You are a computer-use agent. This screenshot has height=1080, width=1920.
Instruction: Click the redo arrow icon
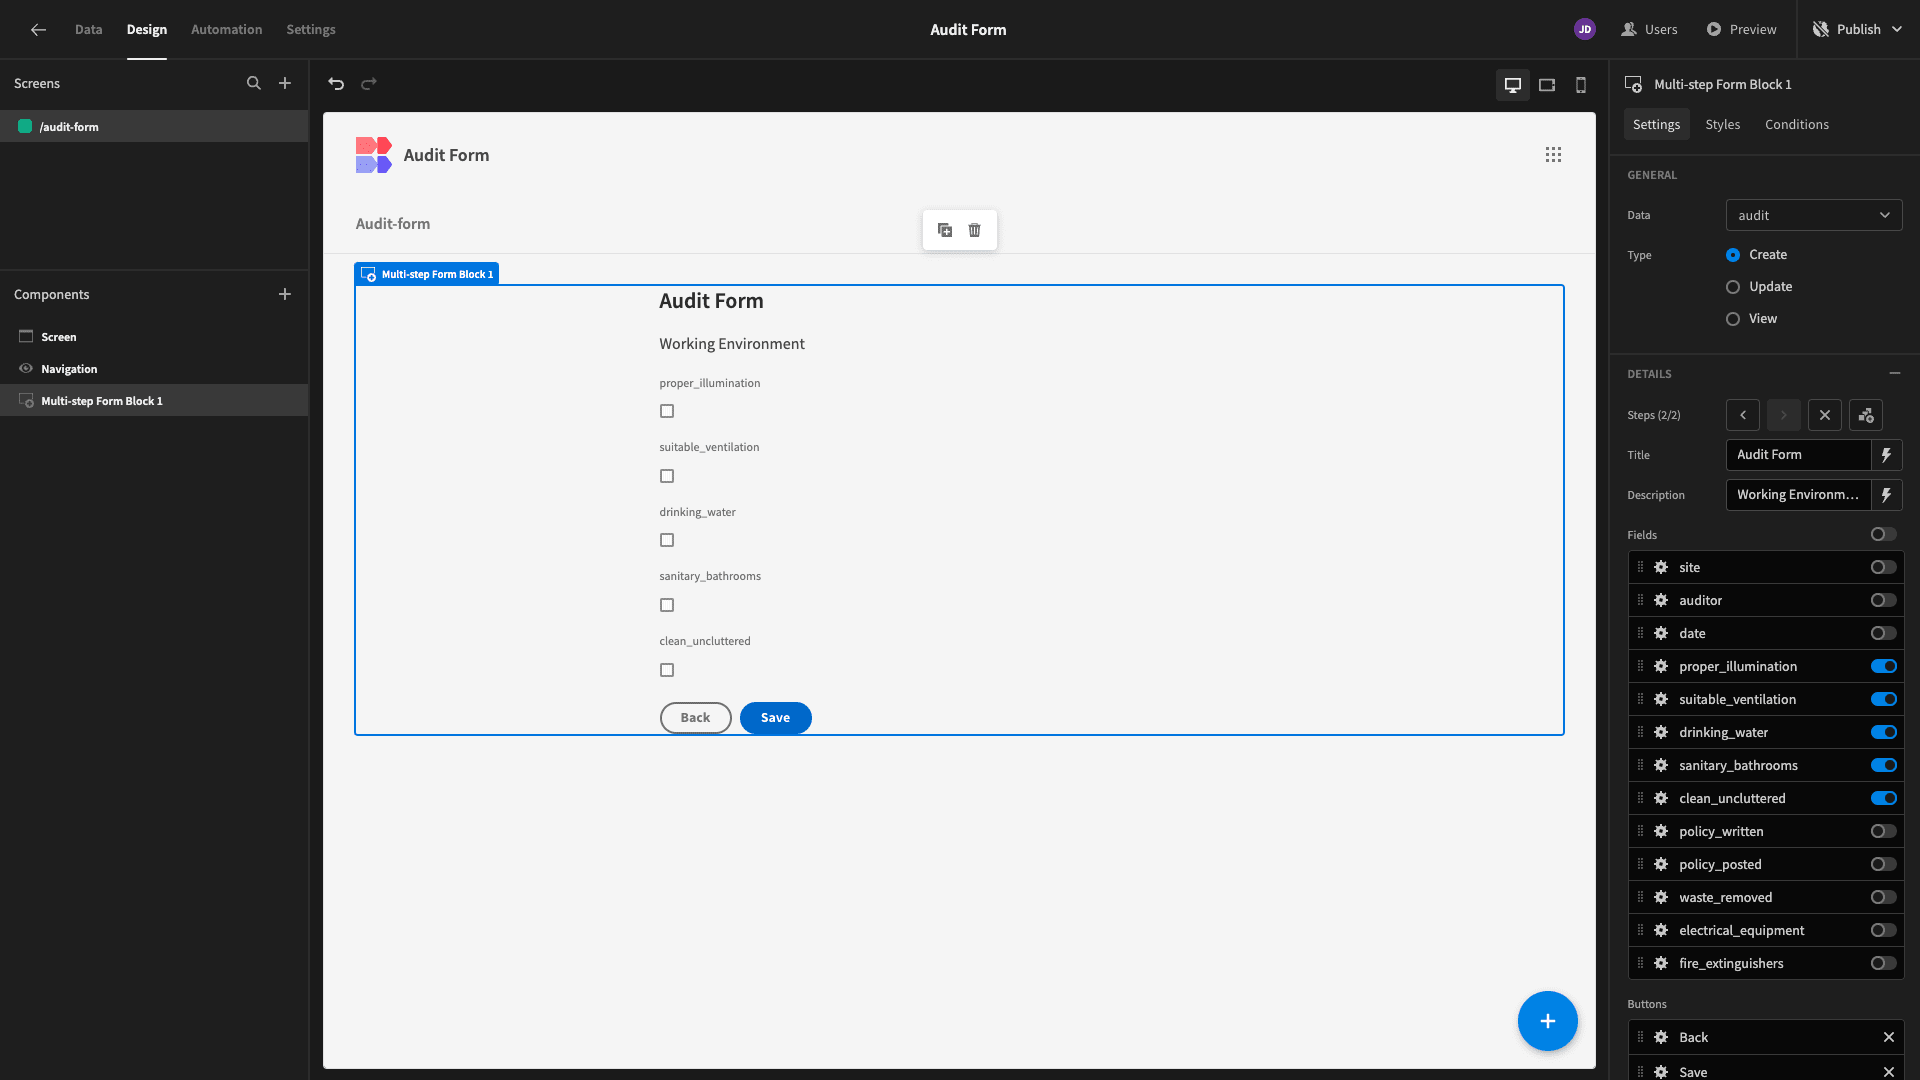(368, 83)
